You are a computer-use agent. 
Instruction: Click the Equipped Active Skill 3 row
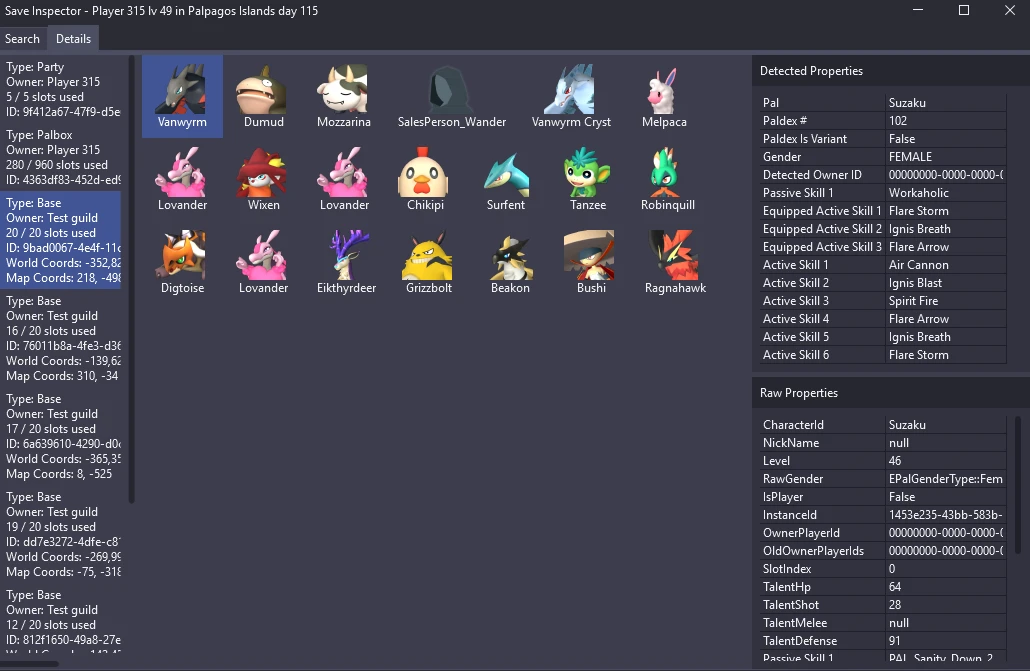(x=882, y=246)
